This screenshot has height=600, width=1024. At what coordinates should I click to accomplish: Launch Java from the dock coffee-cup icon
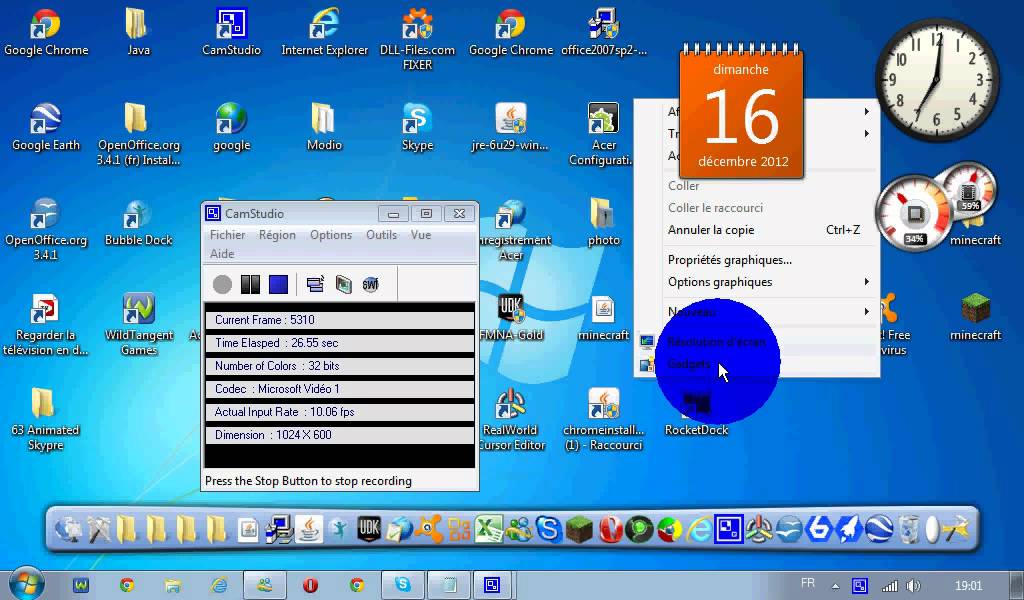pyautogui.click(x=309, y=529)
